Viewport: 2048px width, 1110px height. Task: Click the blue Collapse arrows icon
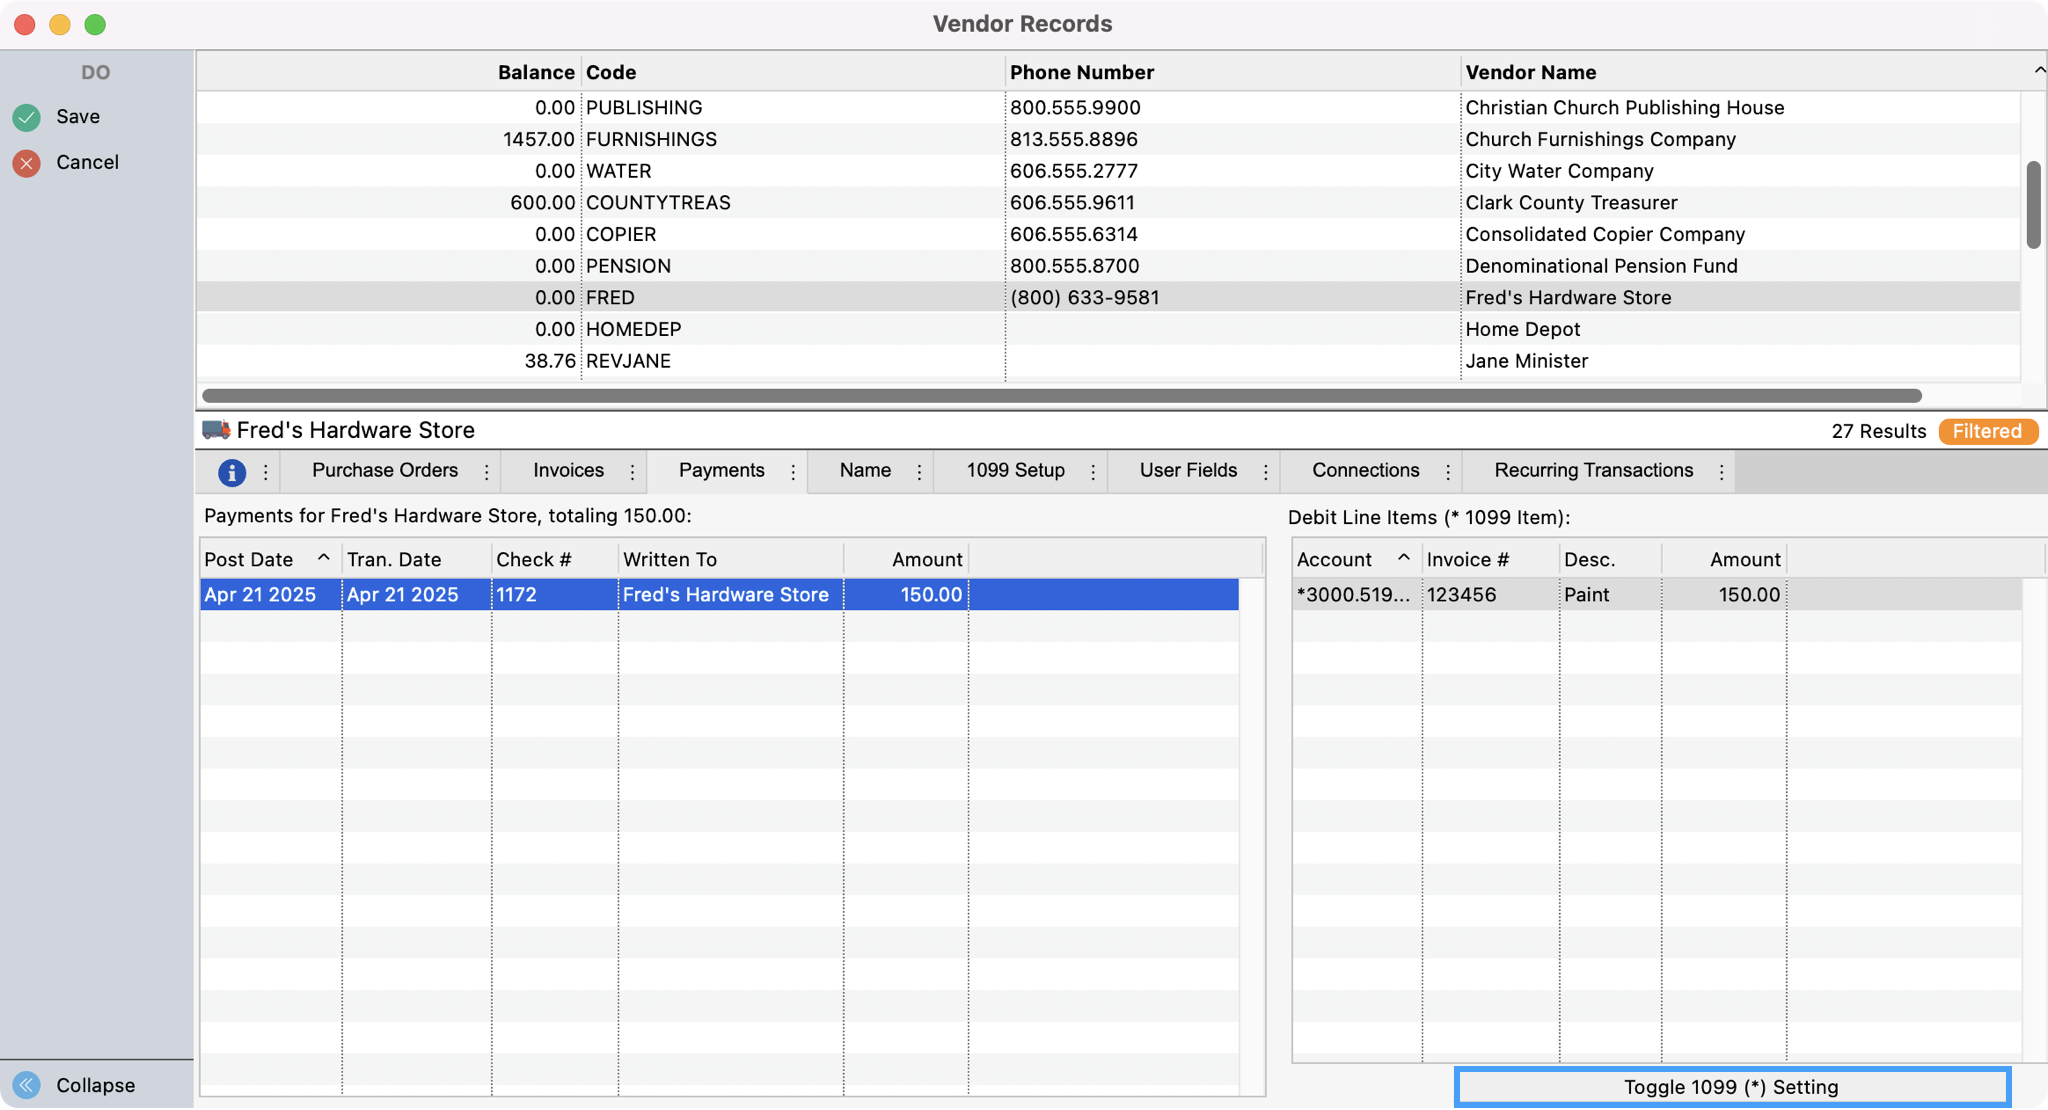(x=27, y=1085)
